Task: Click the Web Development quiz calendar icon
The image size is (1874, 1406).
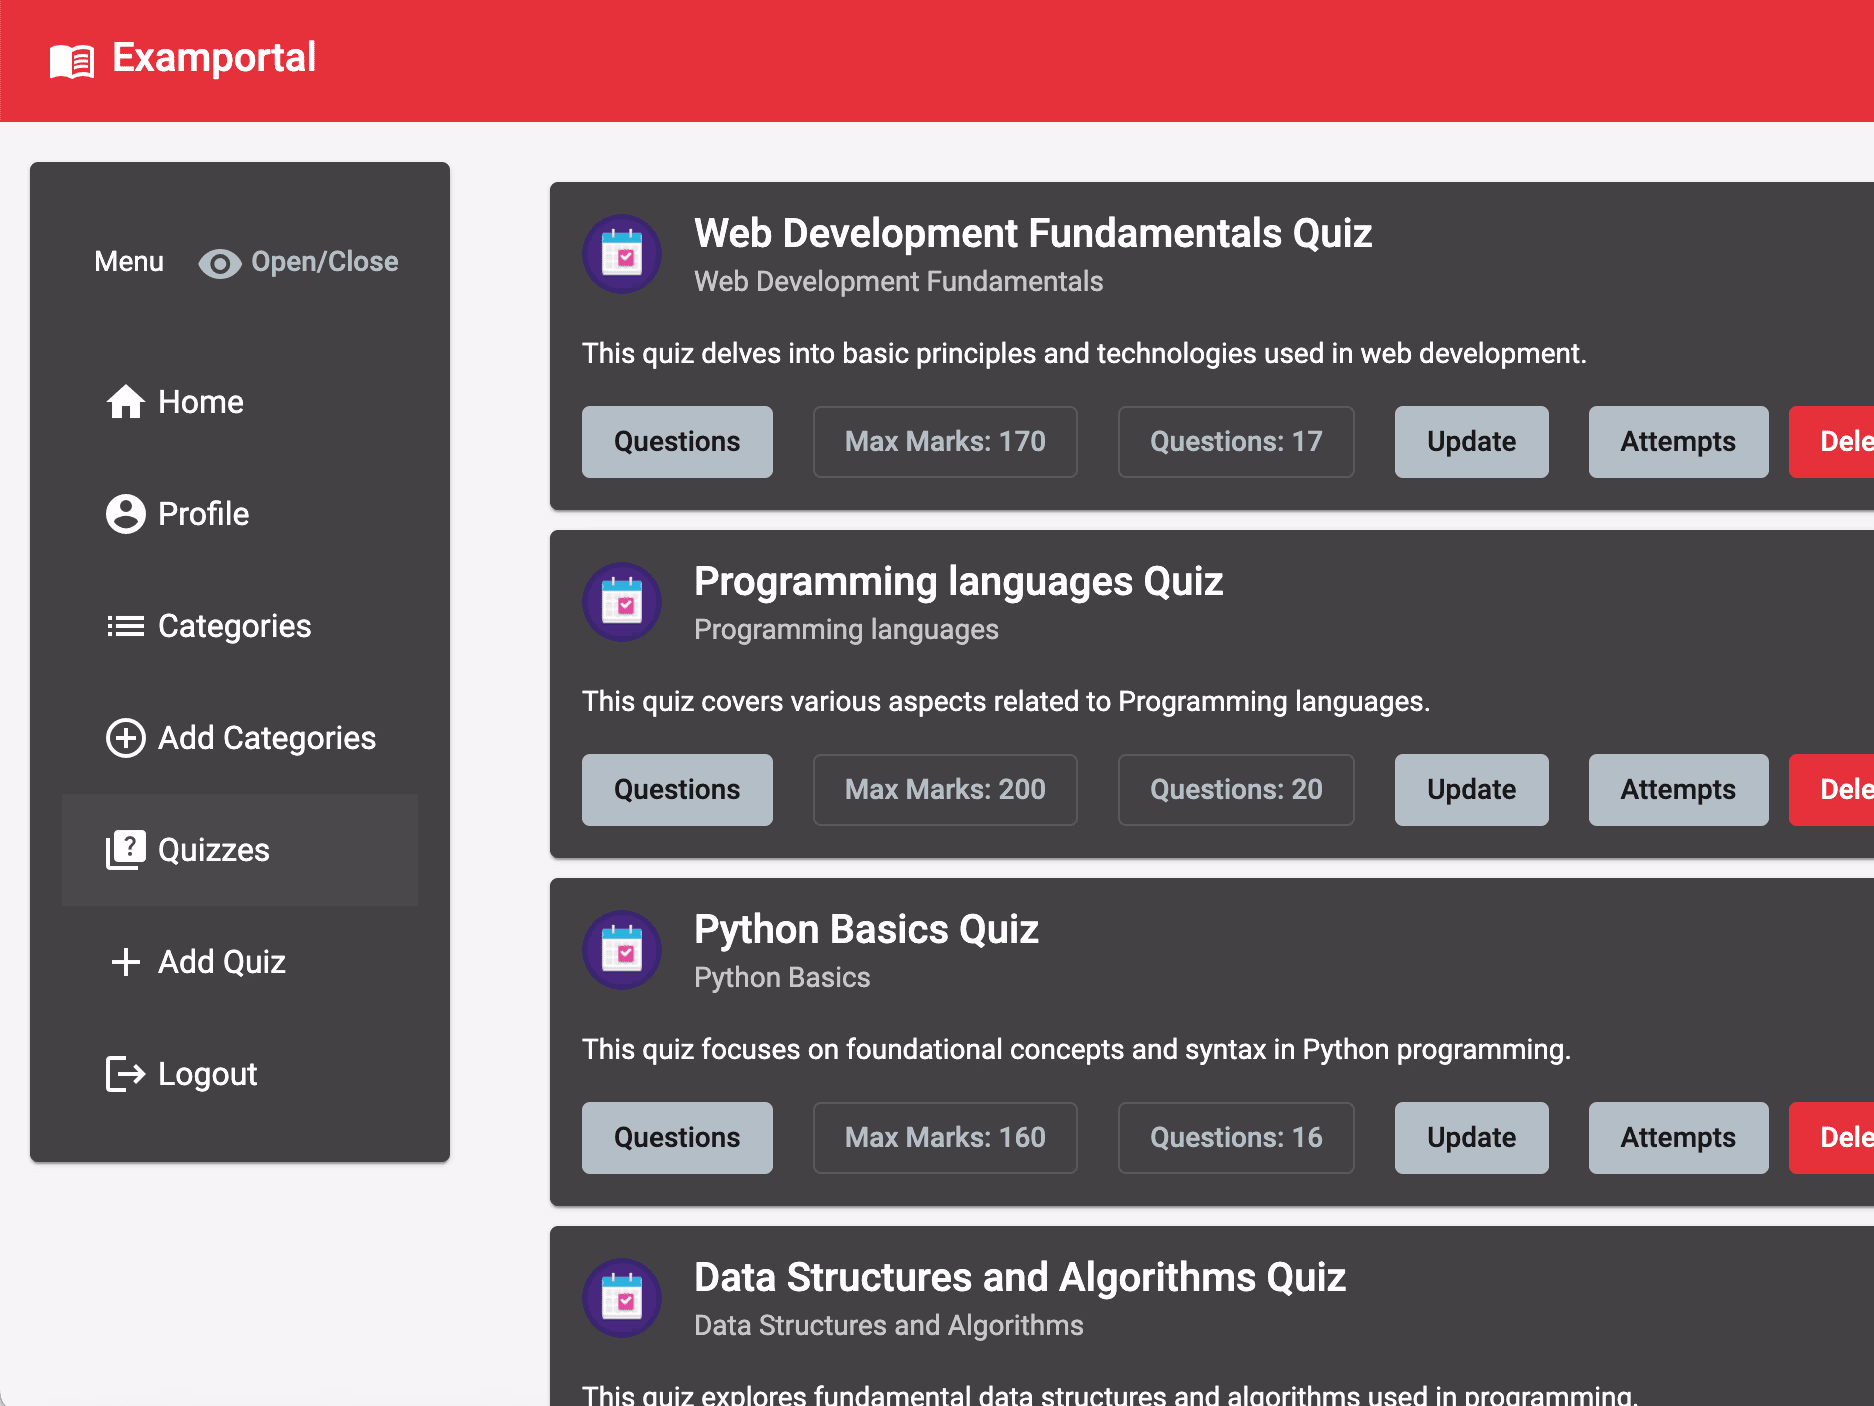Action: 622,254
